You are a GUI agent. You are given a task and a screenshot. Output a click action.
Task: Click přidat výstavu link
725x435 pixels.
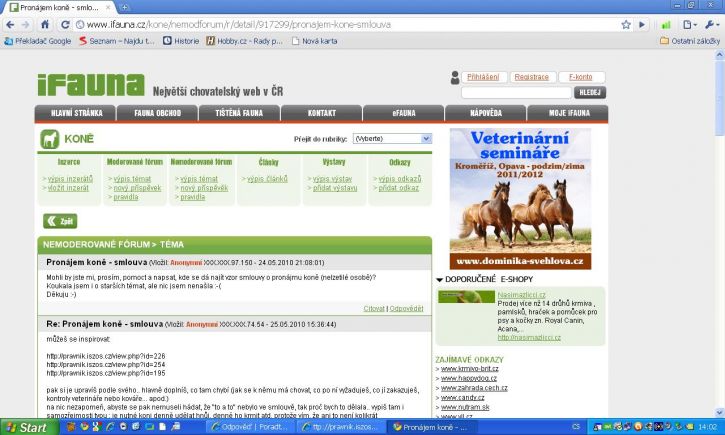point(335,188)
